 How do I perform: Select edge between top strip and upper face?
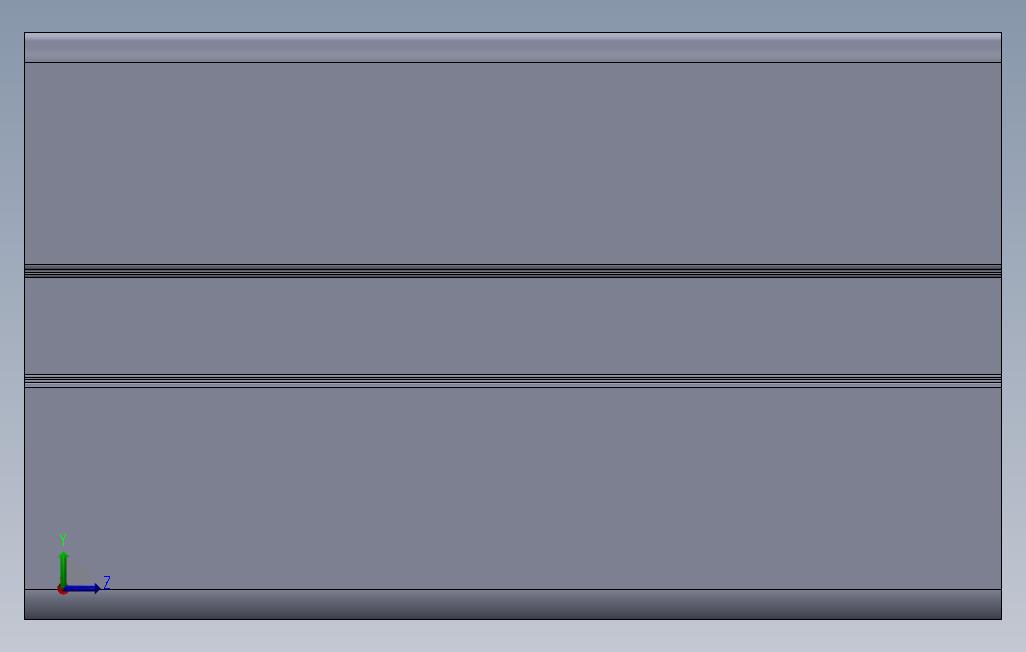[513, 63]
